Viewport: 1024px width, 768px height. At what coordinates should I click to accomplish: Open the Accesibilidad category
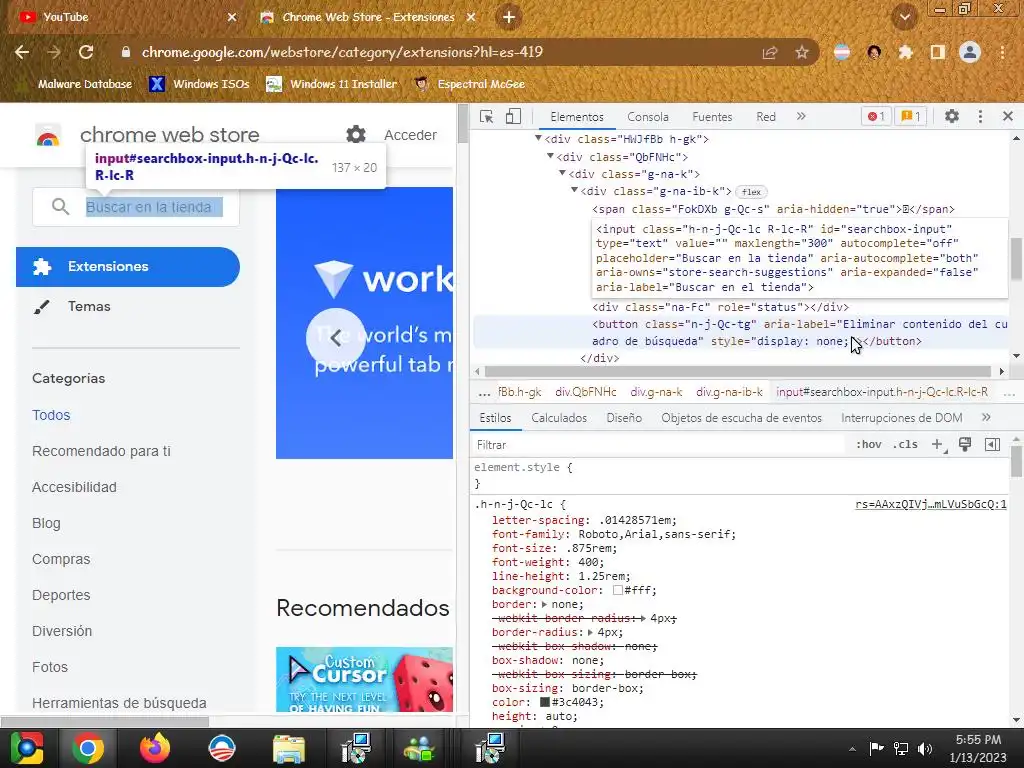pyautogui.click(x=74, y=487)
